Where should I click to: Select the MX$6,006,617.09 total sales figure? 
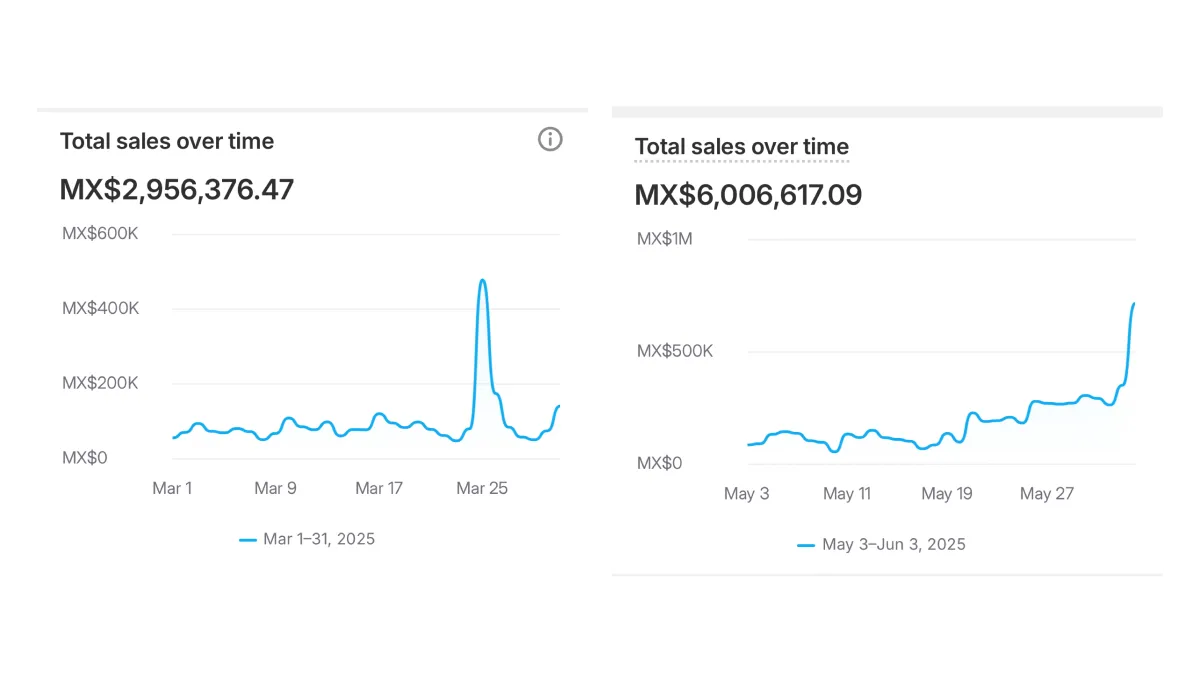pos(748,194)
